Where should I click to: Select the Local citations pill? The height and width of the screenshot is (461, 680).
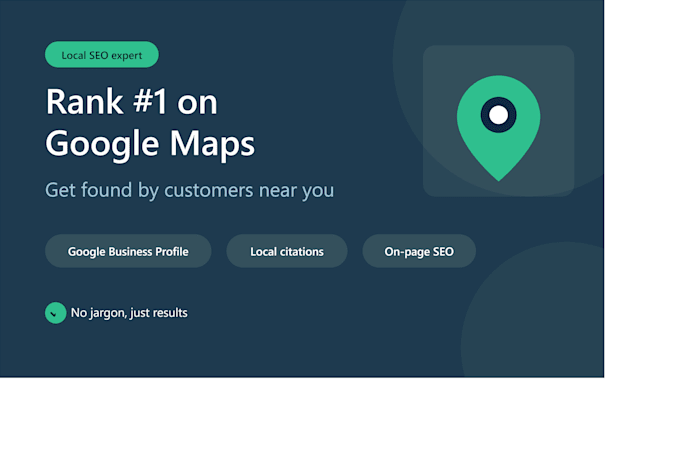click(x=287, y=251)
